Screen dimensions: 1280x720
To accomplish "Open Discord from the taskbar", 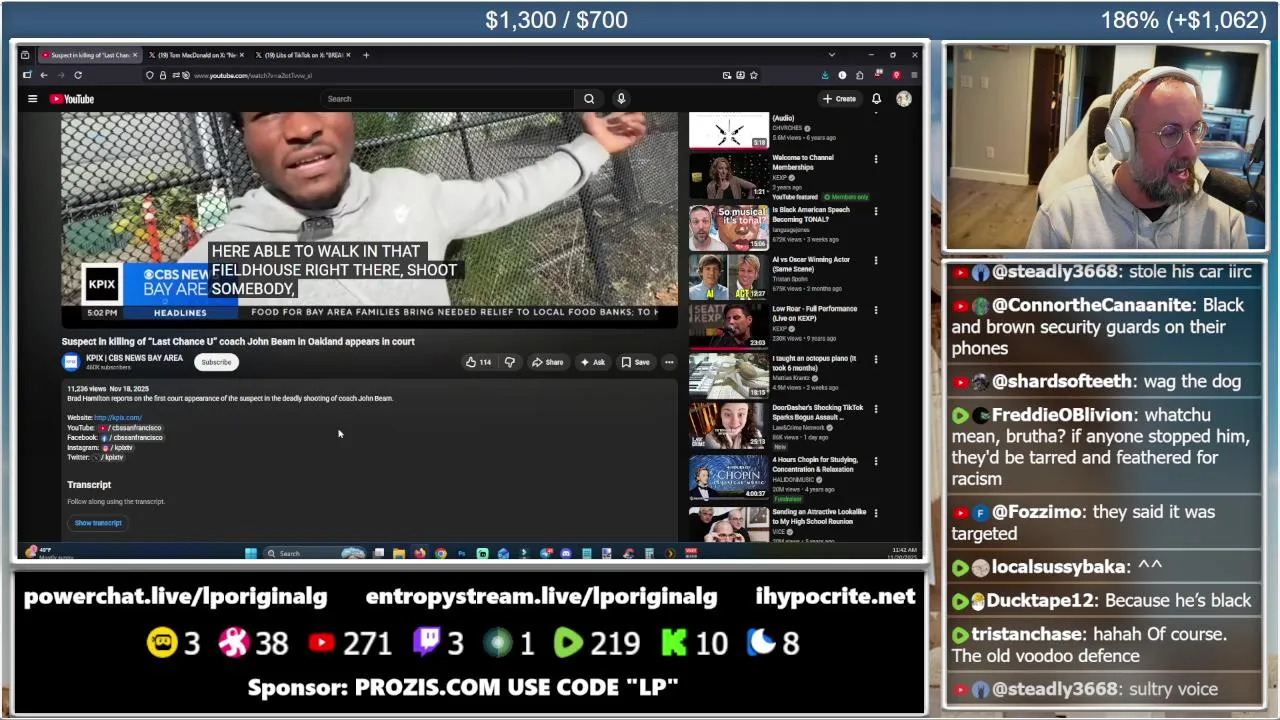I will (x=566, y=553).
